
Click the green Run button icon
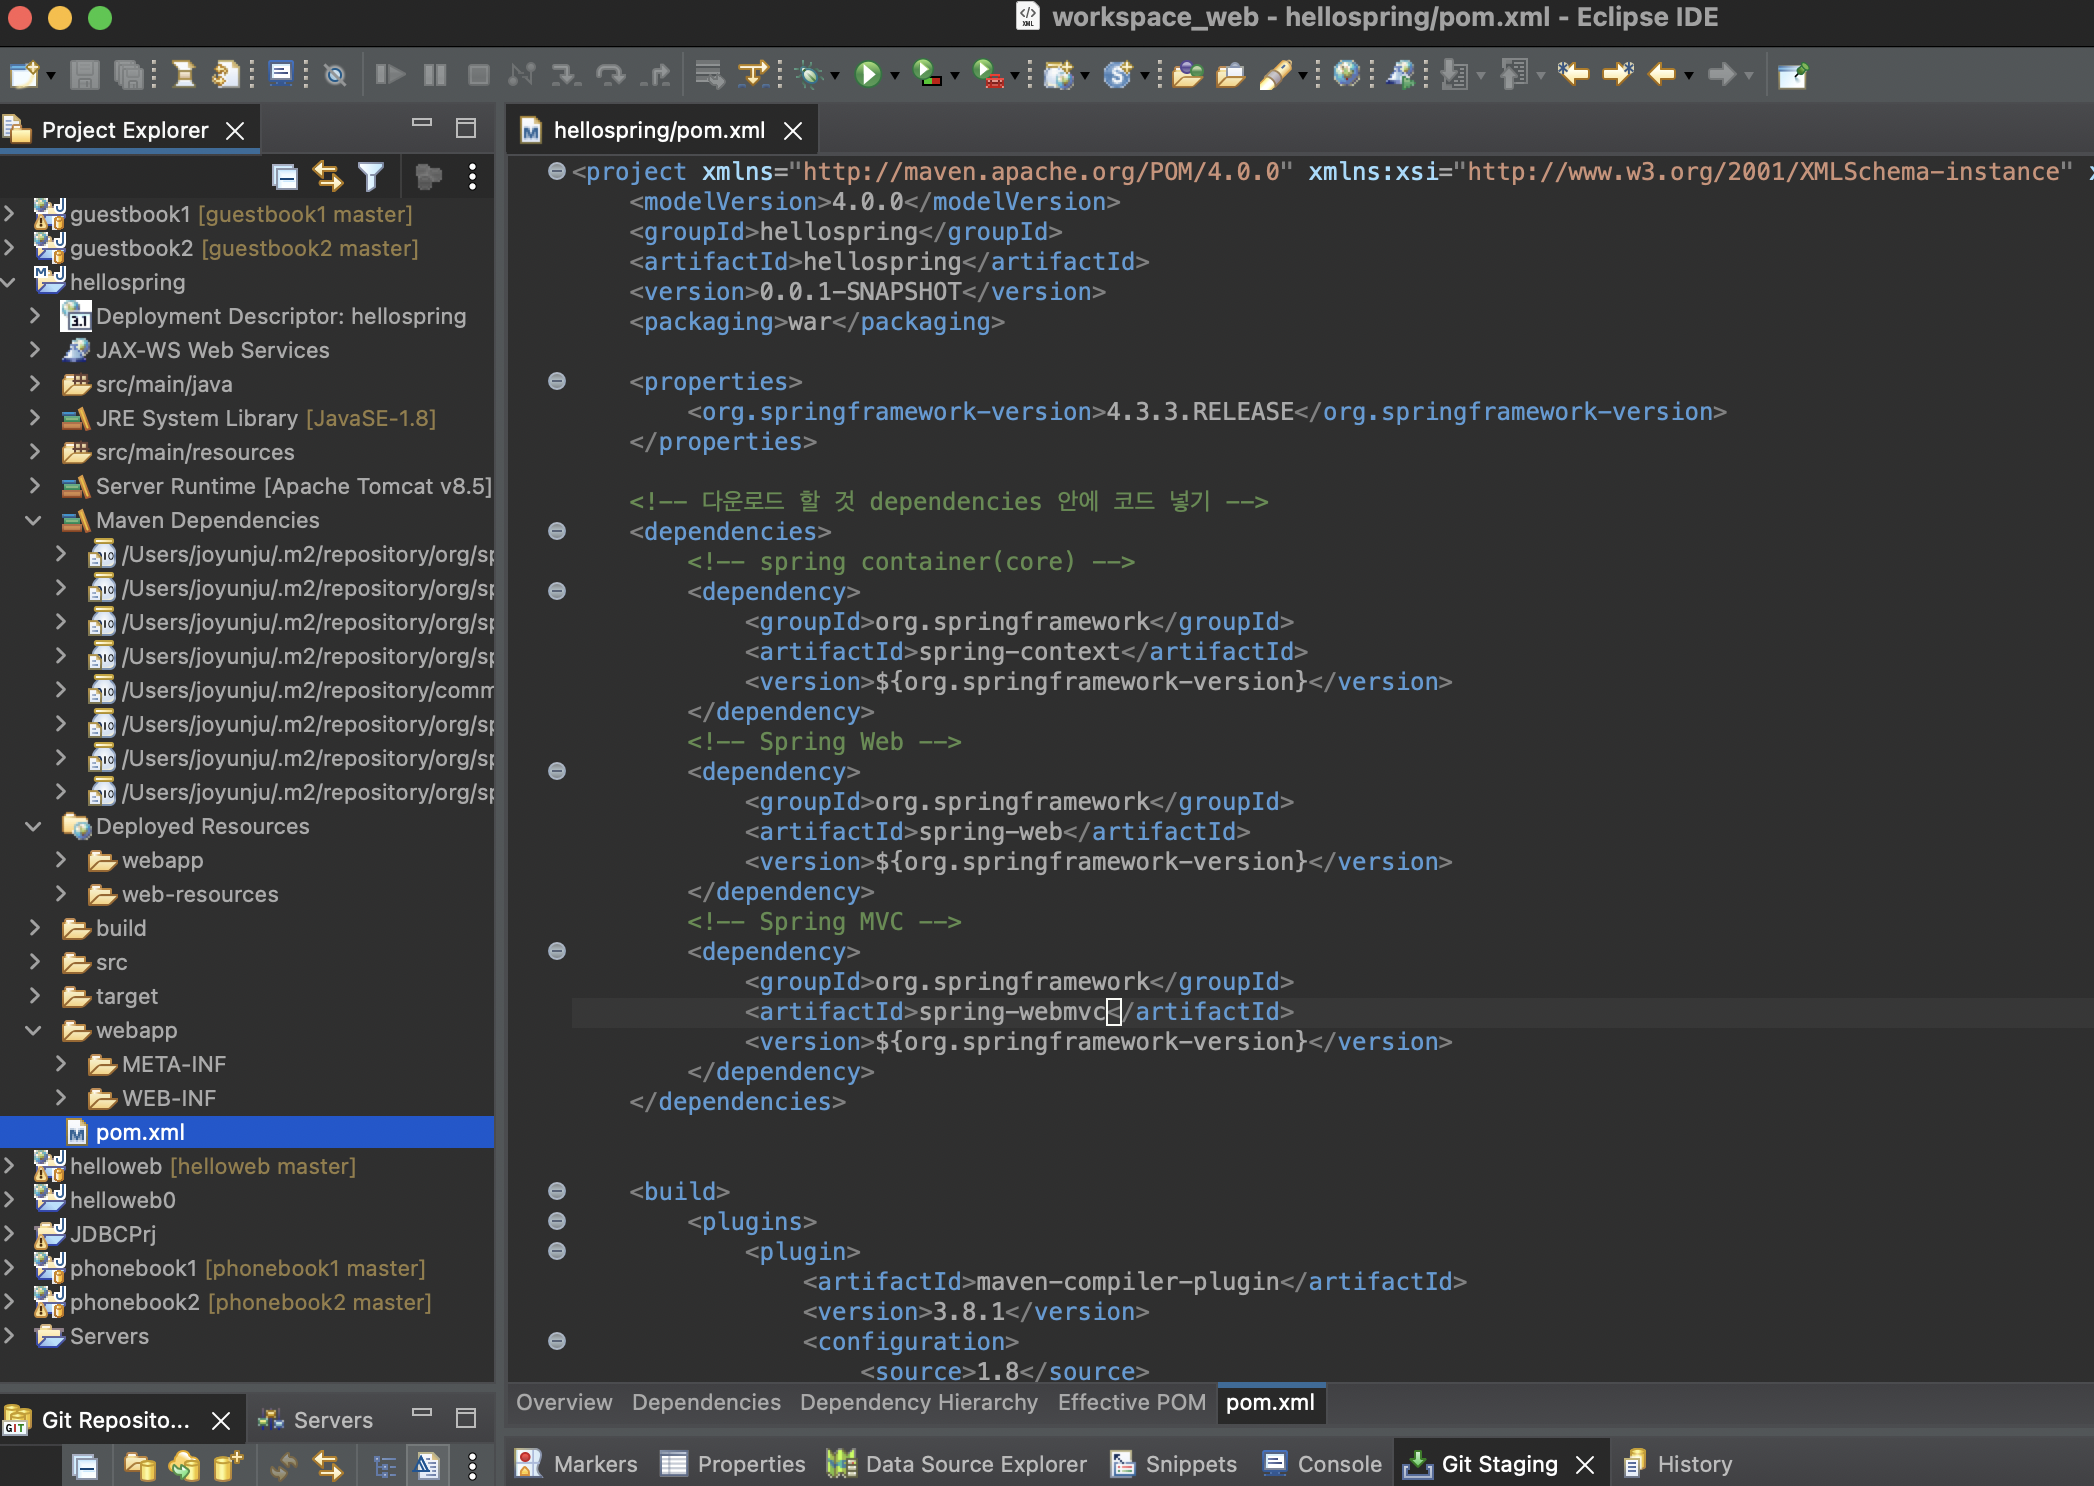pyautogui.click(x=868, y=75)
